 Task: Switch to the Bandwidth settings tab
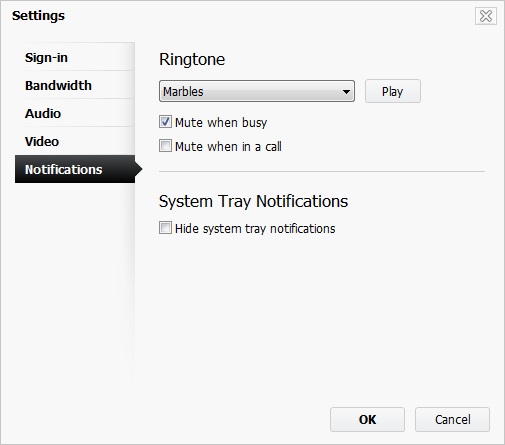coord(75,85)
